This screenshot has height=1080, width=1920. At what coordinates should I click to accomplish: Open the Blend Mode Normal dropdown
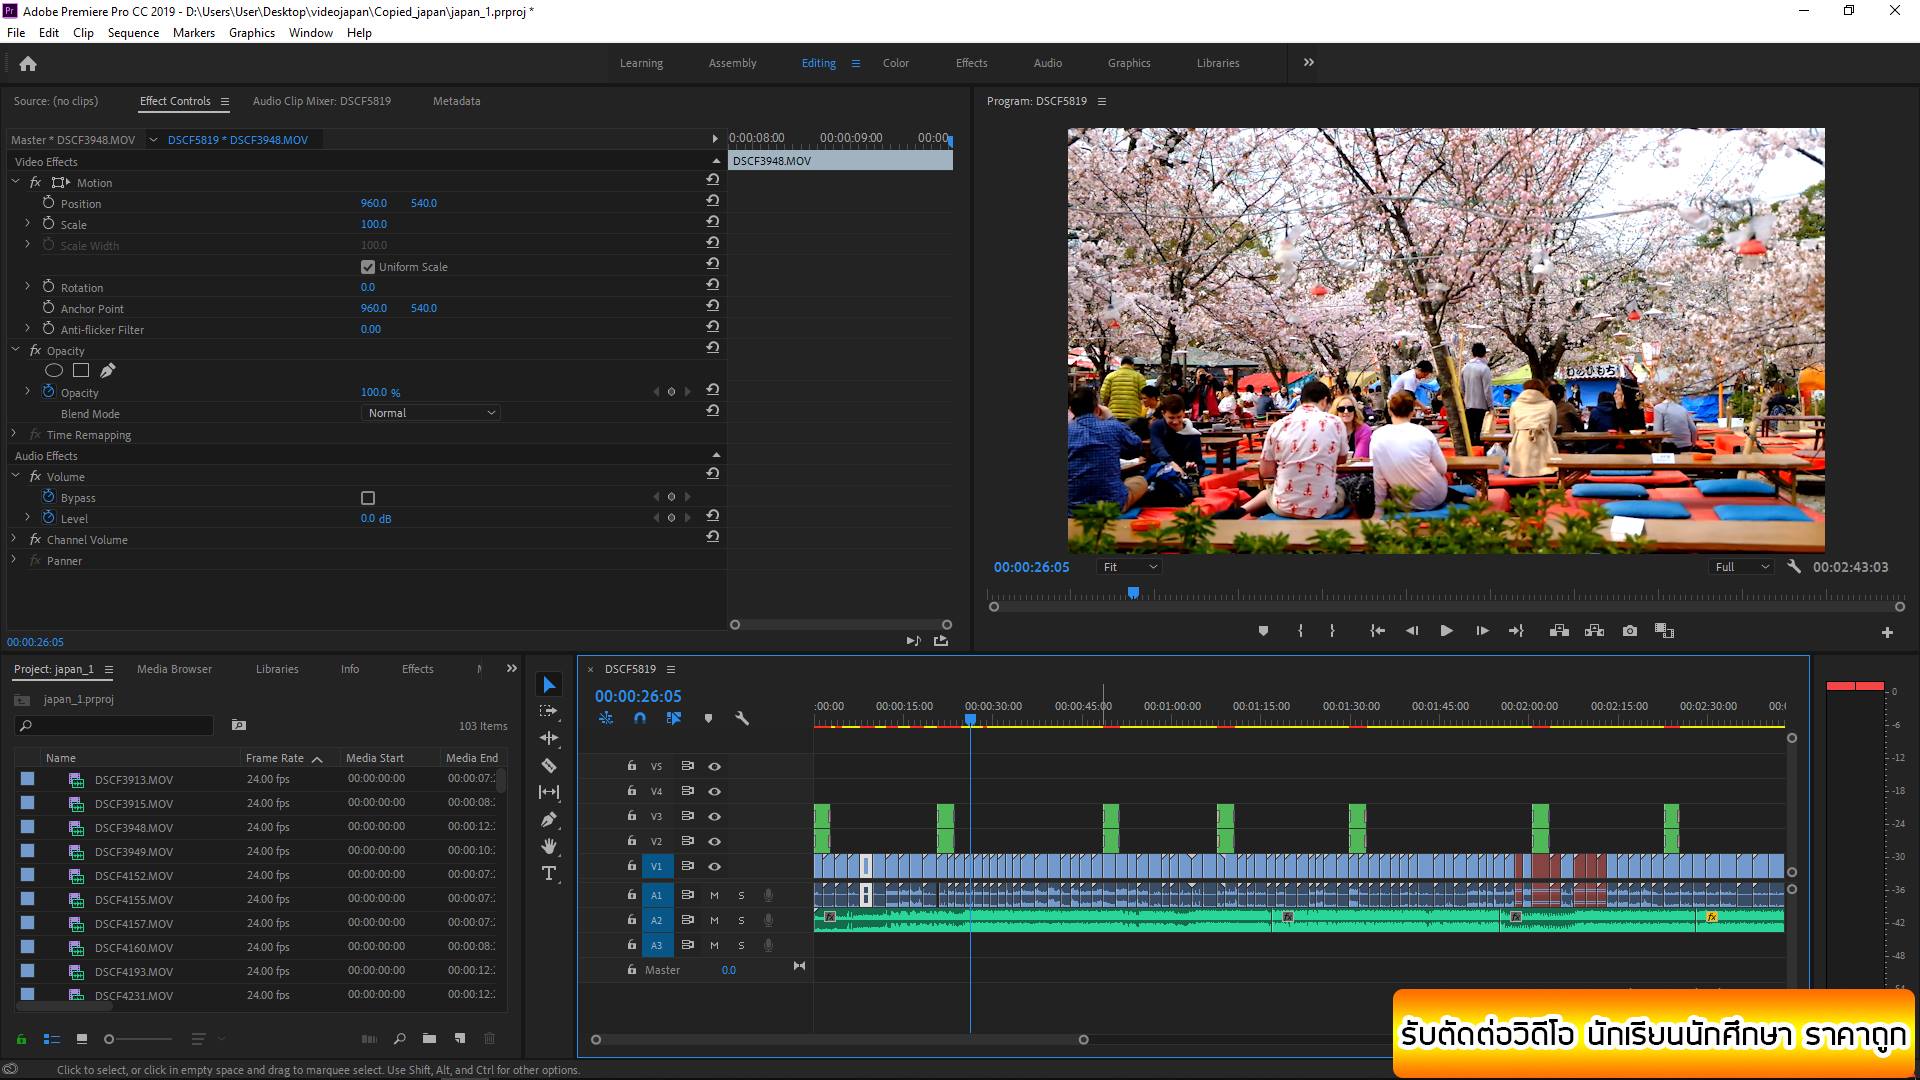tap(430, 413)
